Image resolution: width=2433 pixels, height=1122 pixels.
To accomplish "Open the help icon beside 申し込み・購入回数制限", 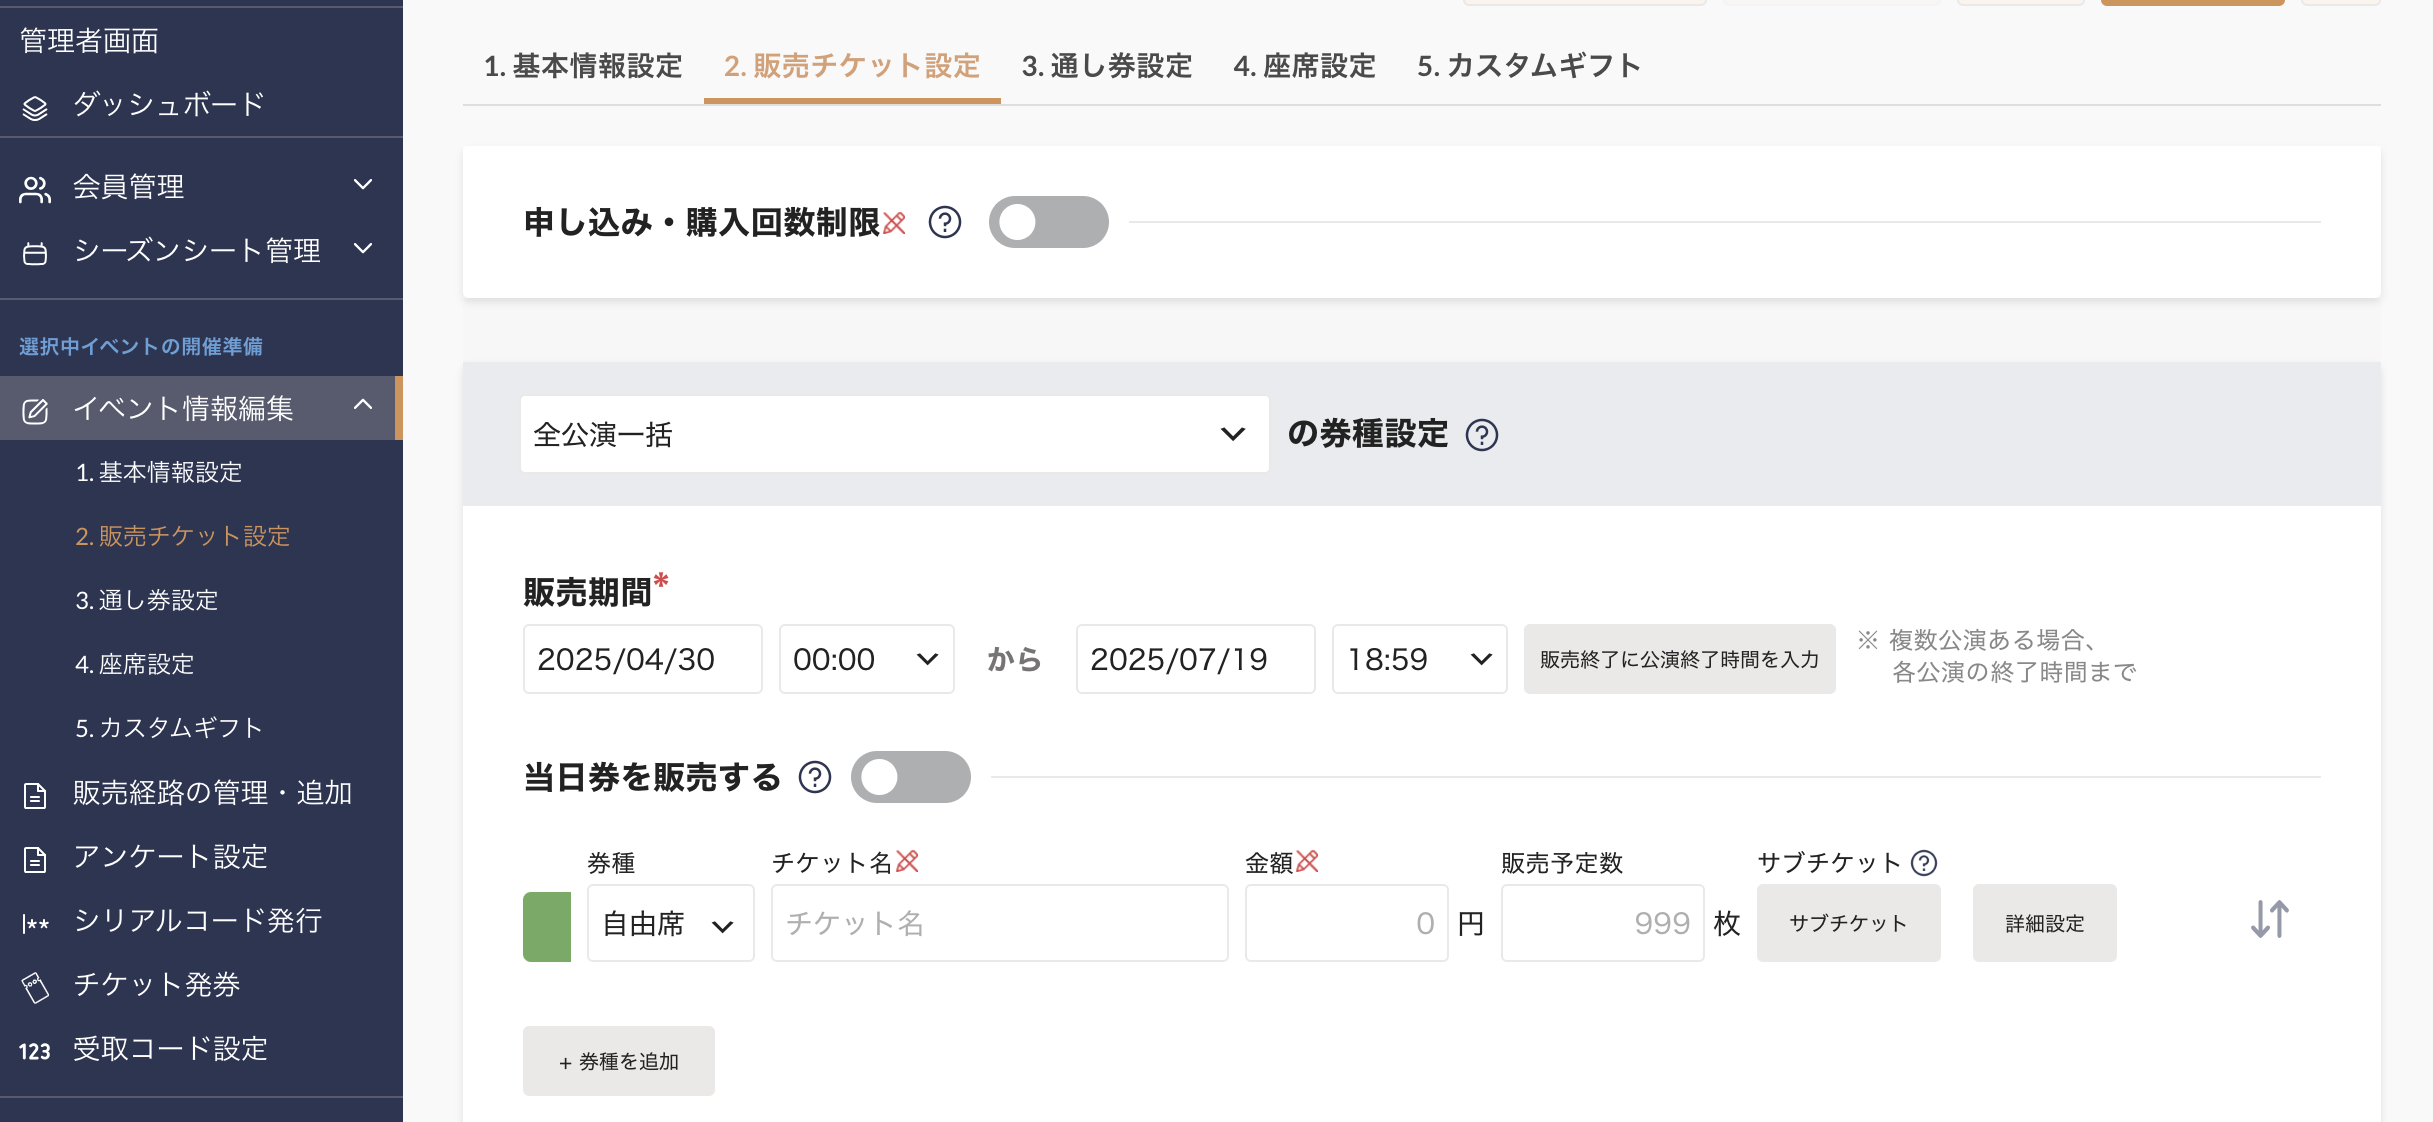I will (x=944, y=222).
